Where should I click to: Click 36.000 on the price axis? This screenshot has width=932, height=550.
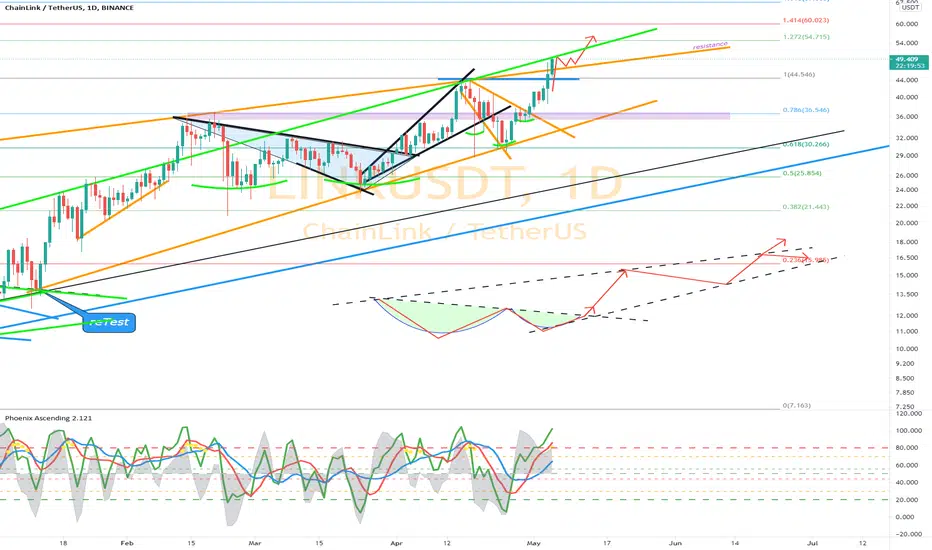pyautogui.click(x=908, y=117)
